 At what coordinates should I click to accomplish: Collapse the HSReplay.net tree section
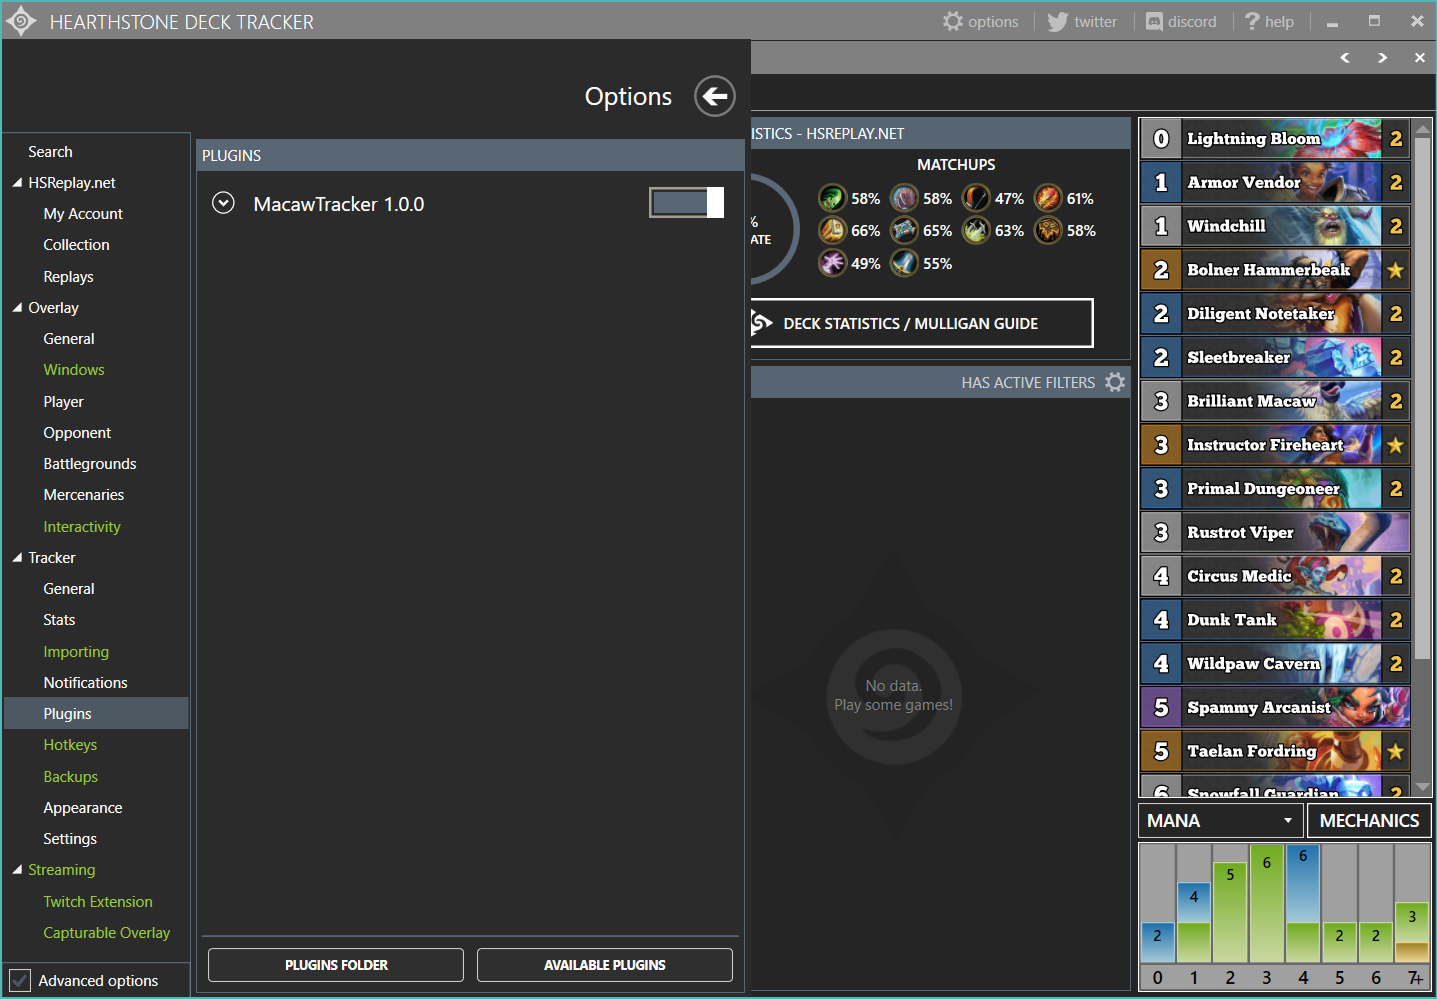click(x=17, y=183)
